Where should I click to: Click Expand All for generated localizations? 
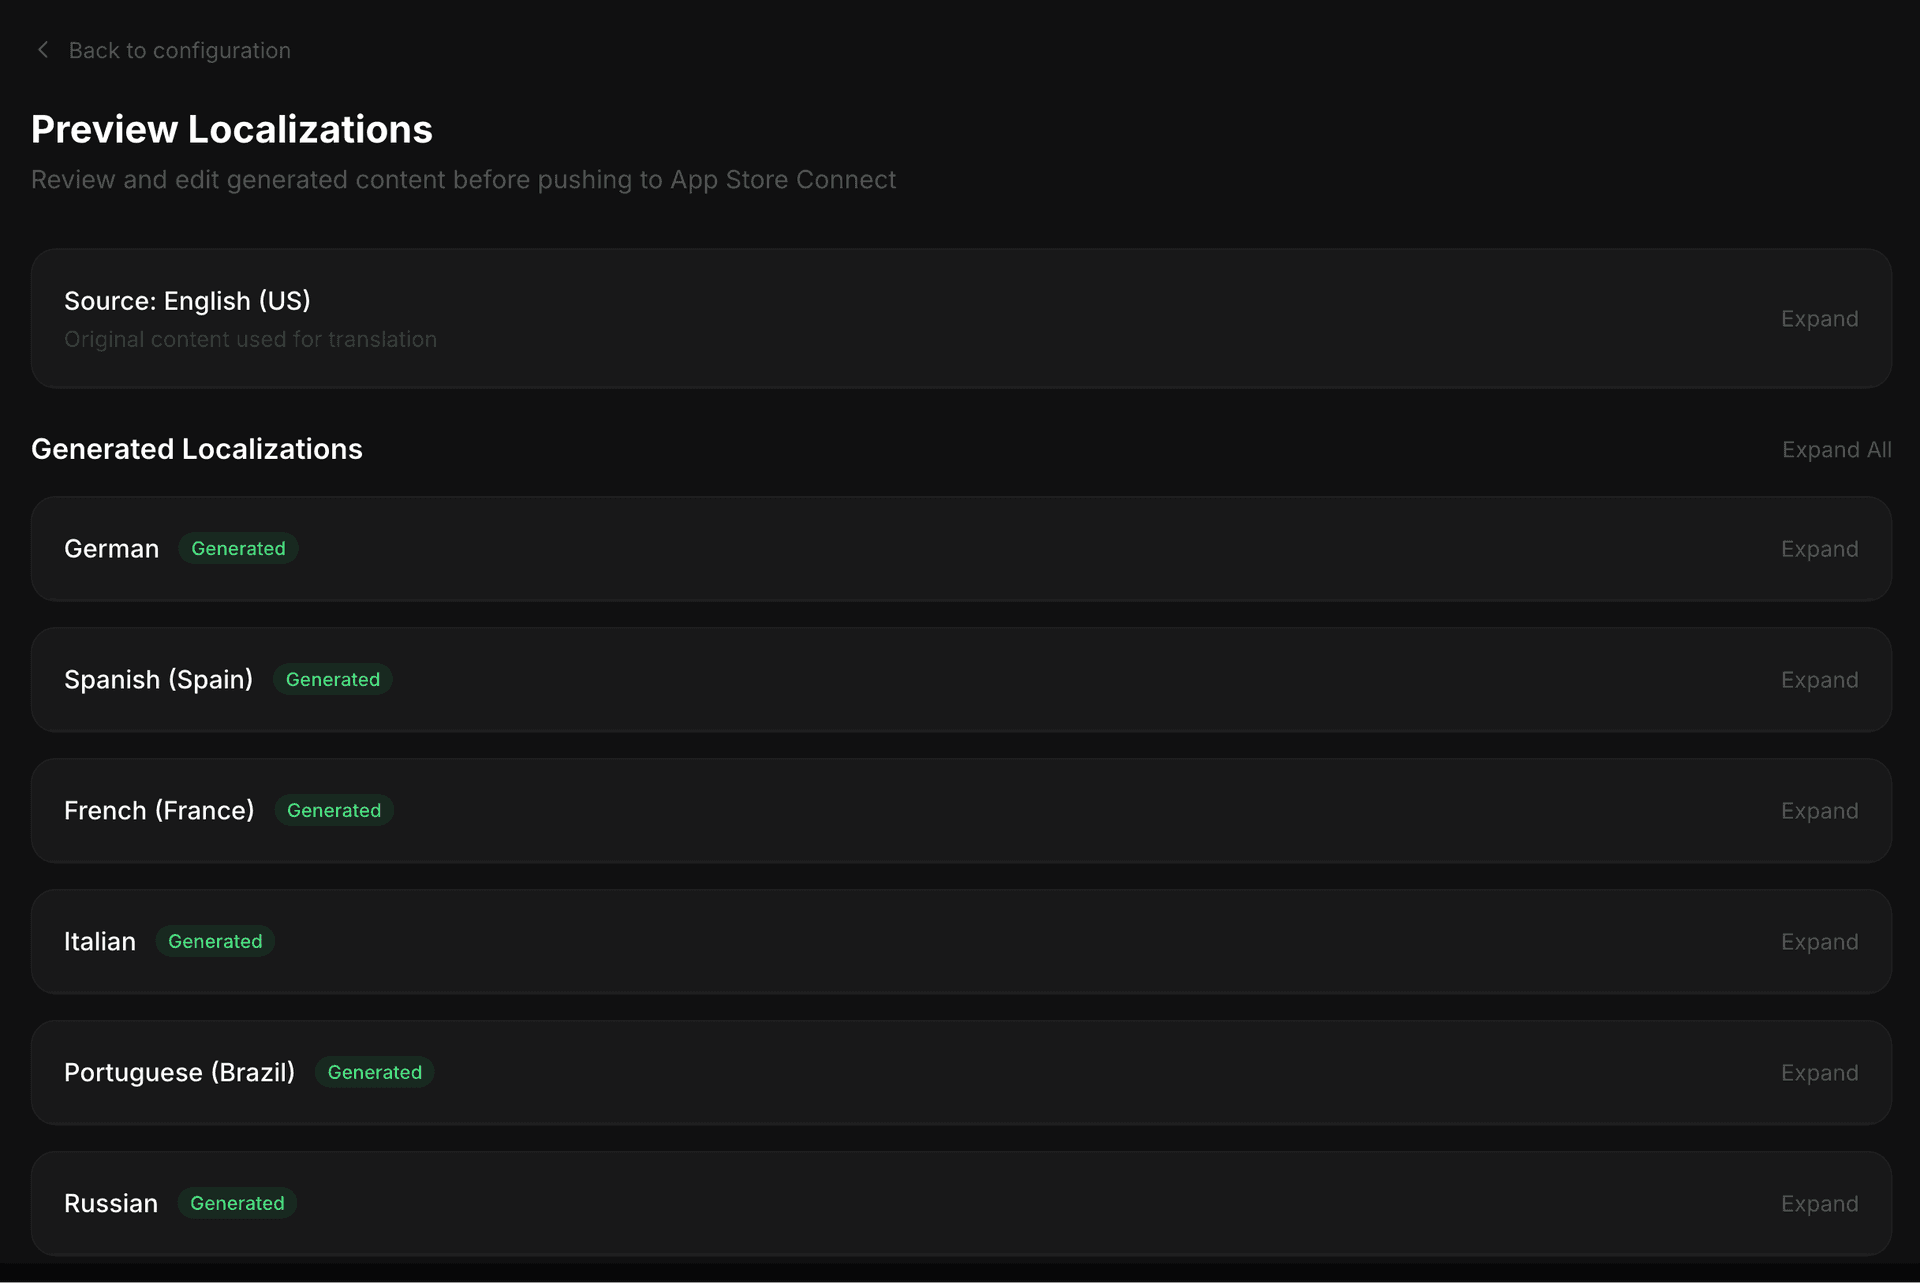point(1836,450)
